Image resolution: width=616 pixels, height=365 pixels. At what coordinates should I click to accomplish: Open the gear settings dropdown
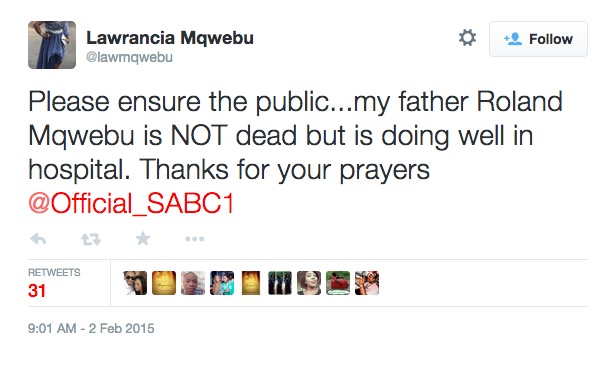click(x=468, y=38)
